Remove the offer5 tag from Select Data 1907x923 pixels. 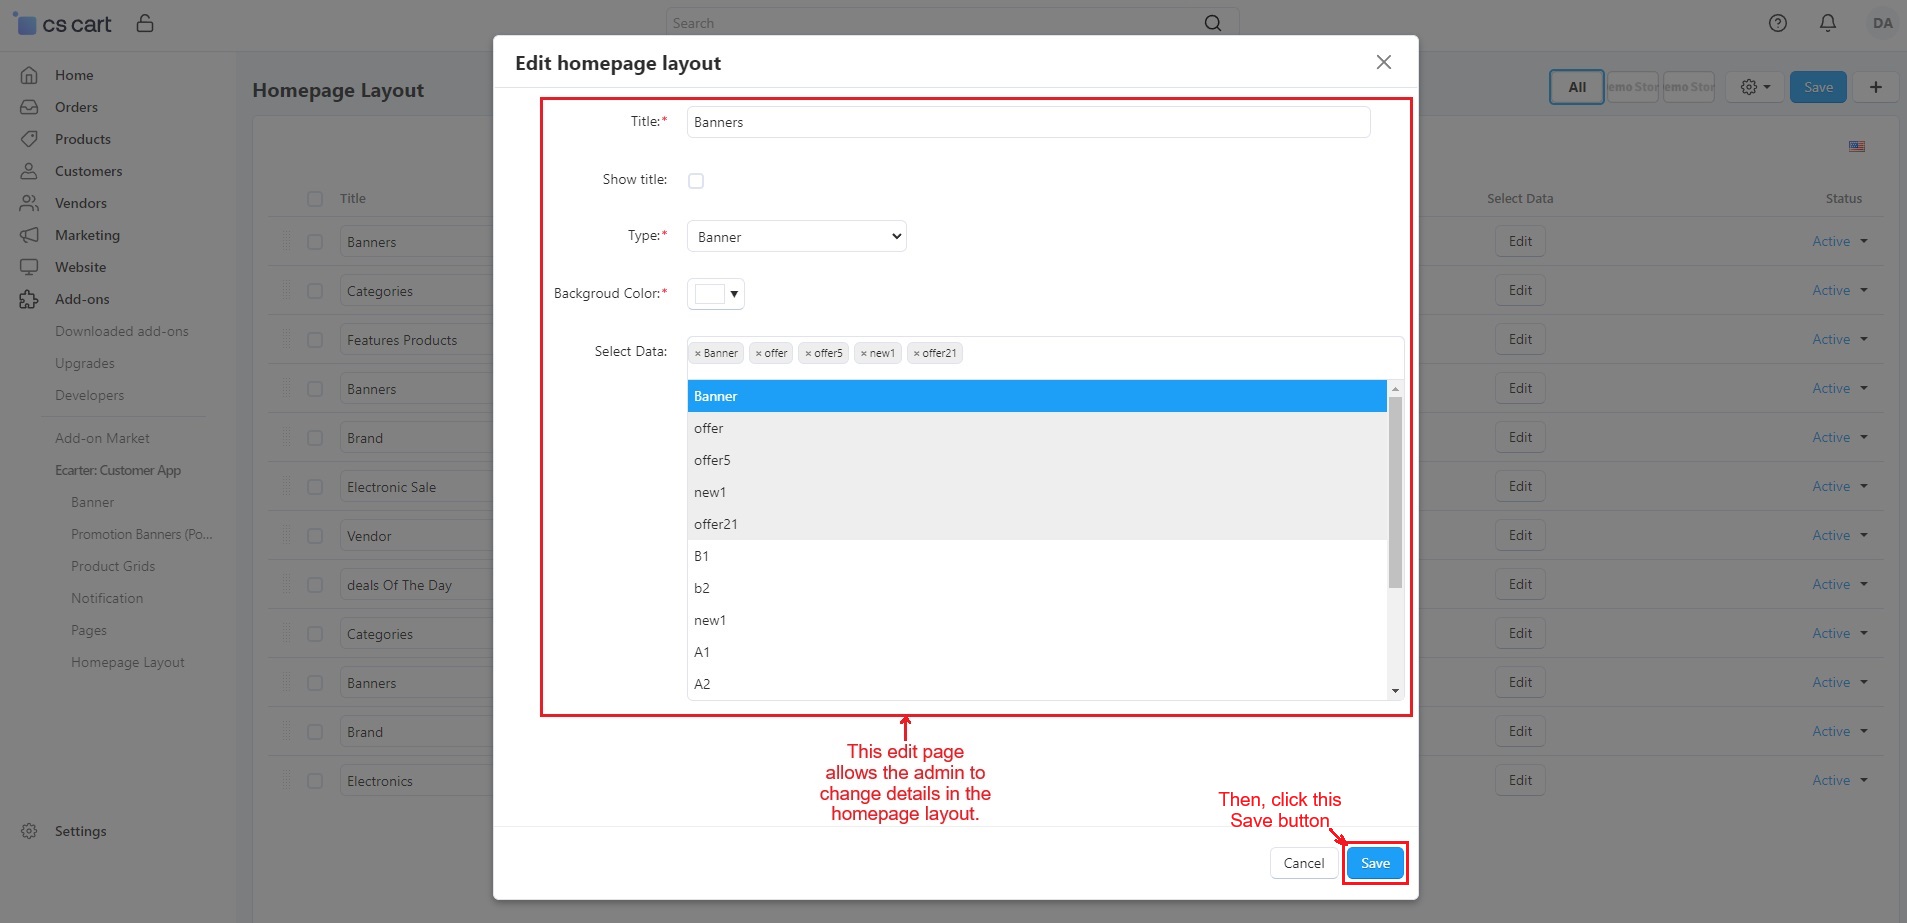pyautogui.click(x=808, y=354)
